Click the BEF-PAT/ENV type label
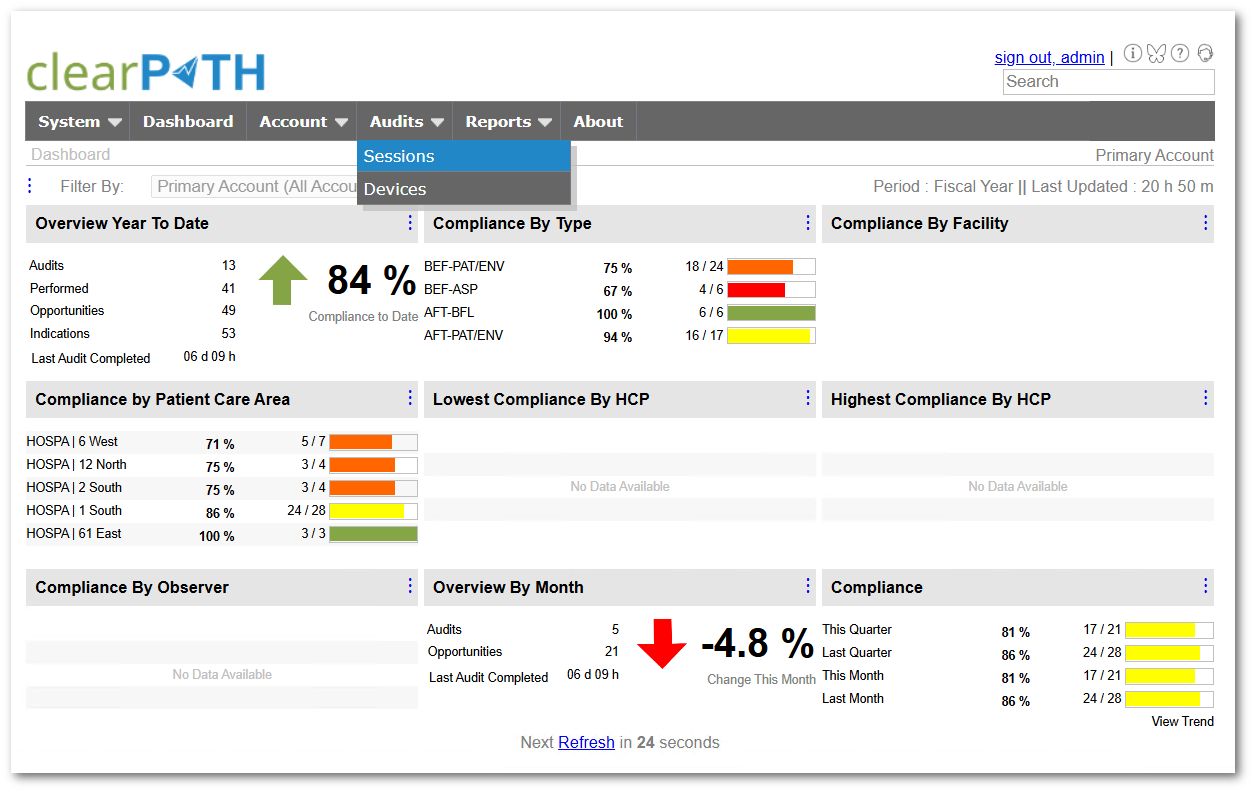Image resolution: width=1254 pixels, height=792 pixels. pos(464,267)
